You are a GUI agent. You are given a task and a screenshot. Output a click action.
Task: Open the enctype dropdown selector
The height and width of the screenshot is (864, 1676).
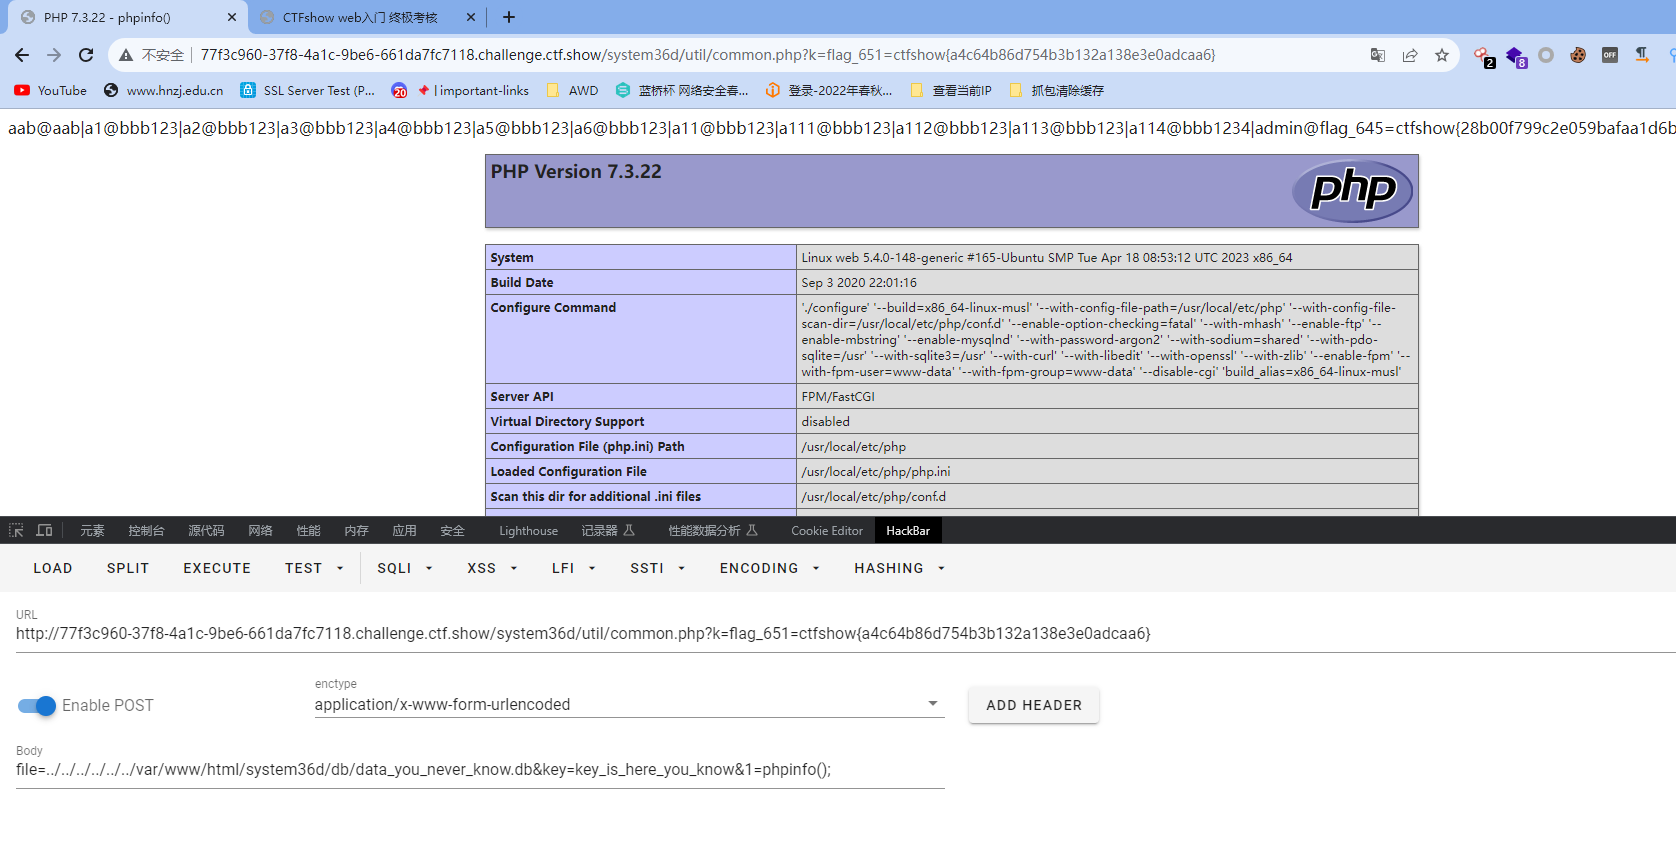tap(629, 704)
